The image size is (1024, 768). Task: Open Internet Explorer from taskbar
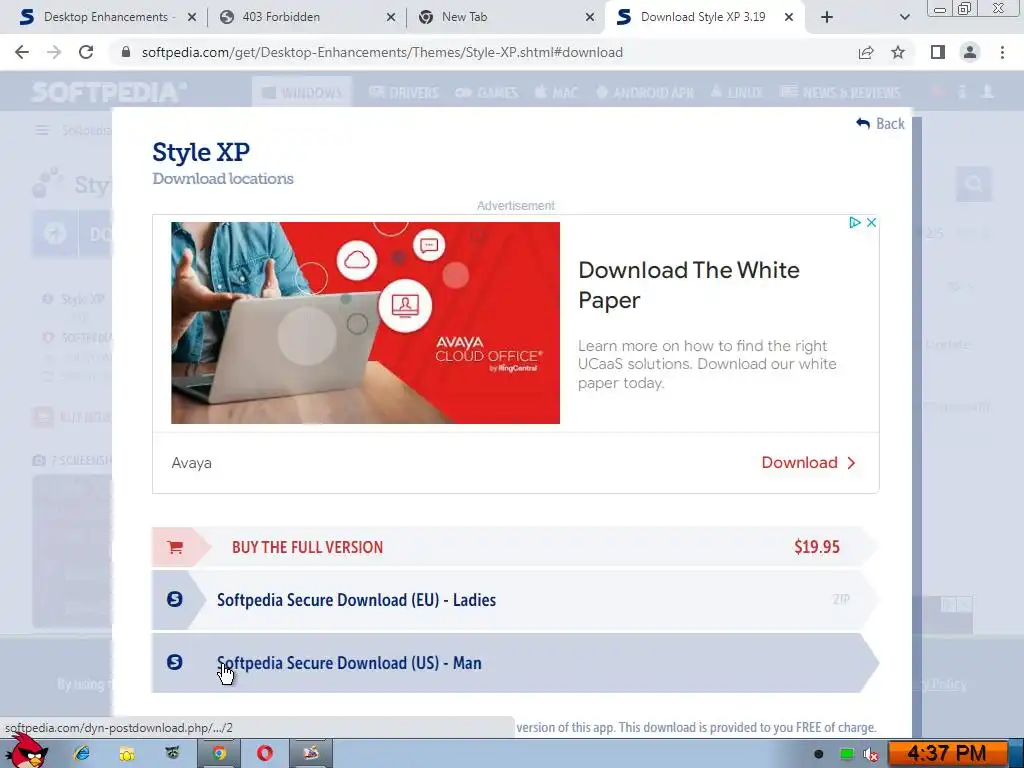click(x=82, y=754)
